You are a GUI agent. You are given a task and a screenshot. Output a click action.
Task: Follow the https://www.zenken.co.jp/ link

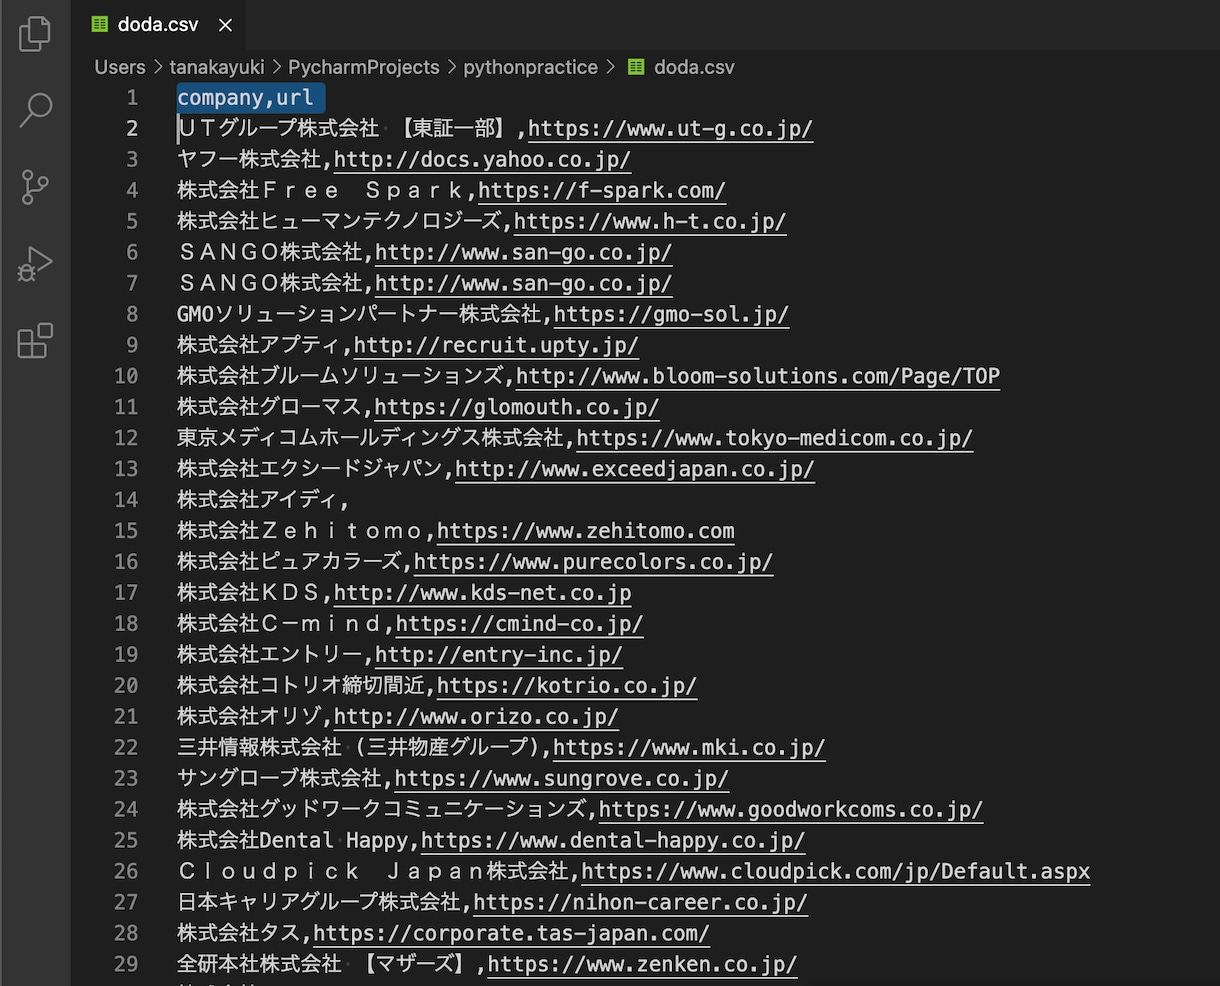pos(642,965)
